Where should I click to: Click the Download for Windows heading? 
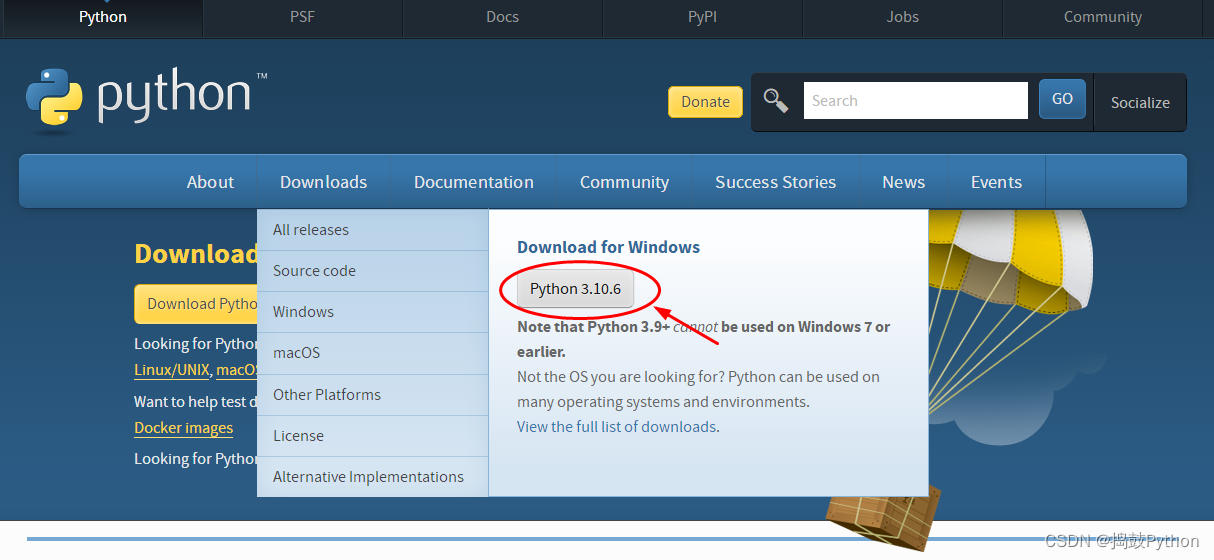pyautogui.click(x=608, y=247)
